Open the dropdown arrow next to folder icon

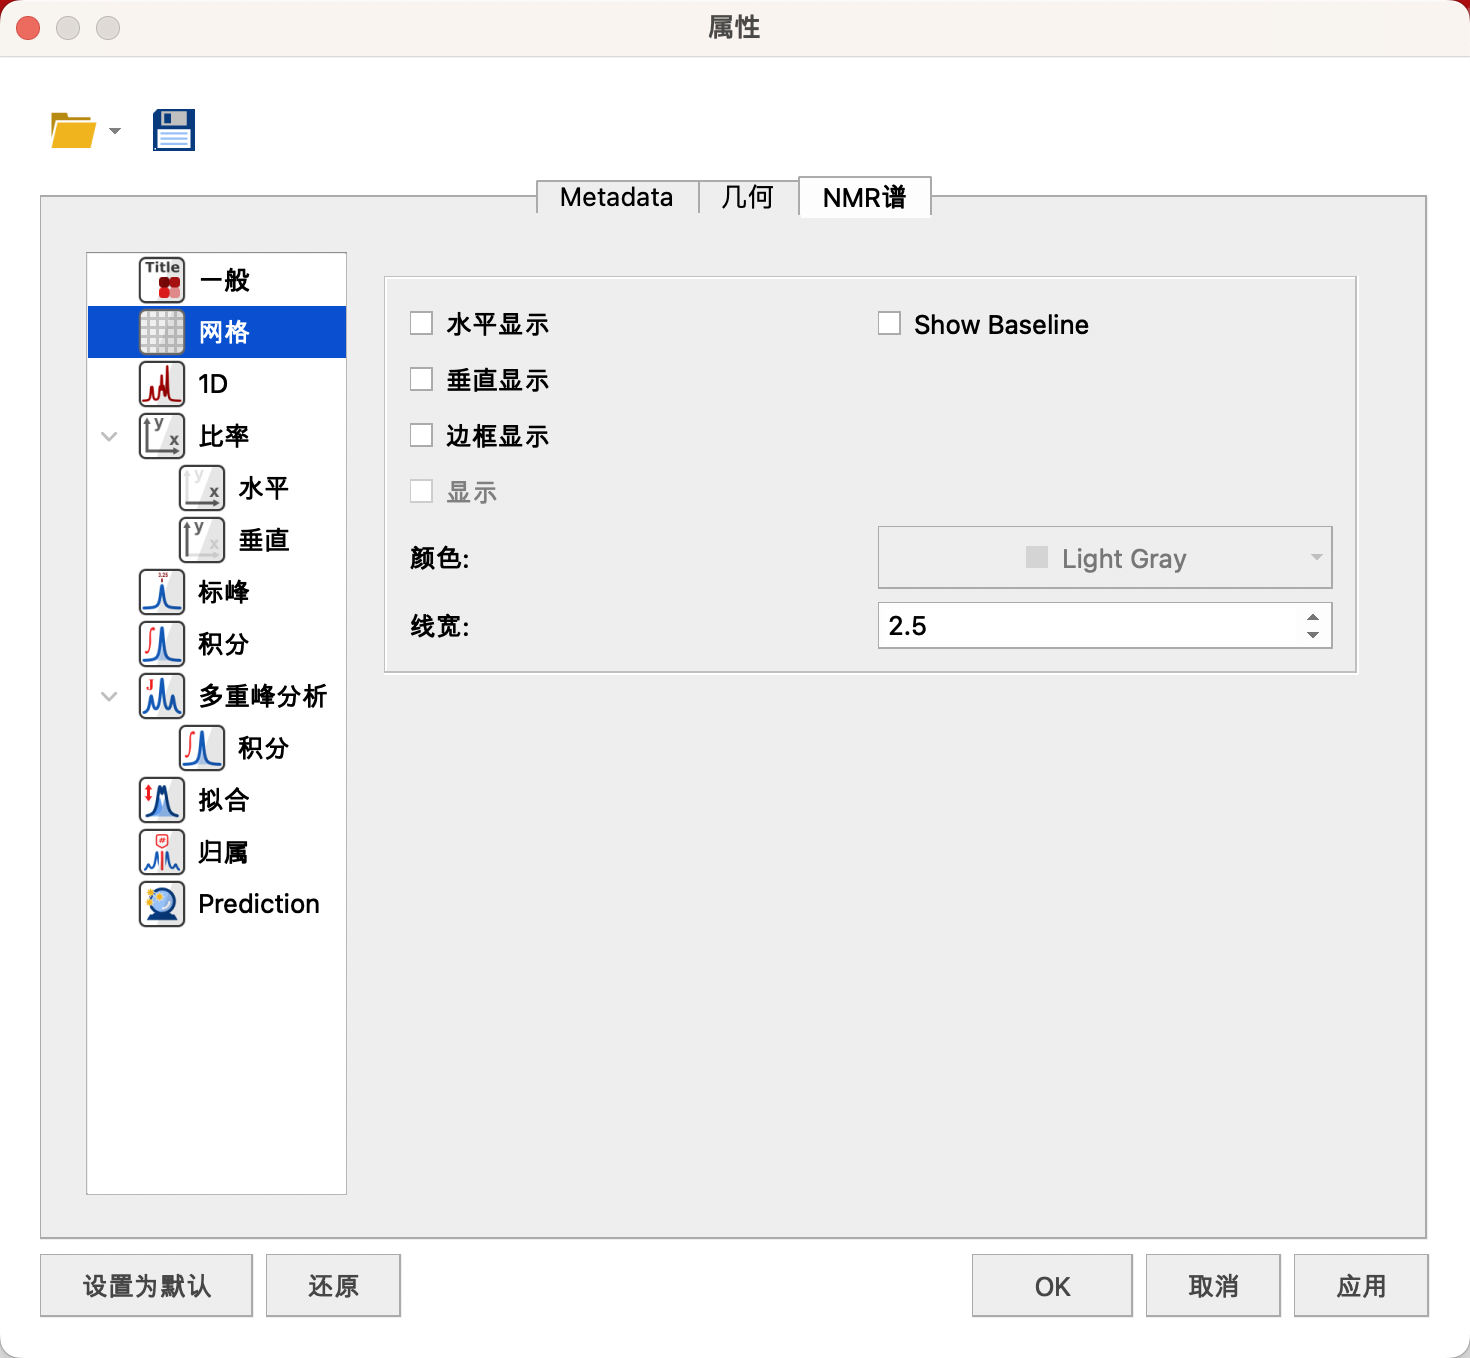(115, 131)
